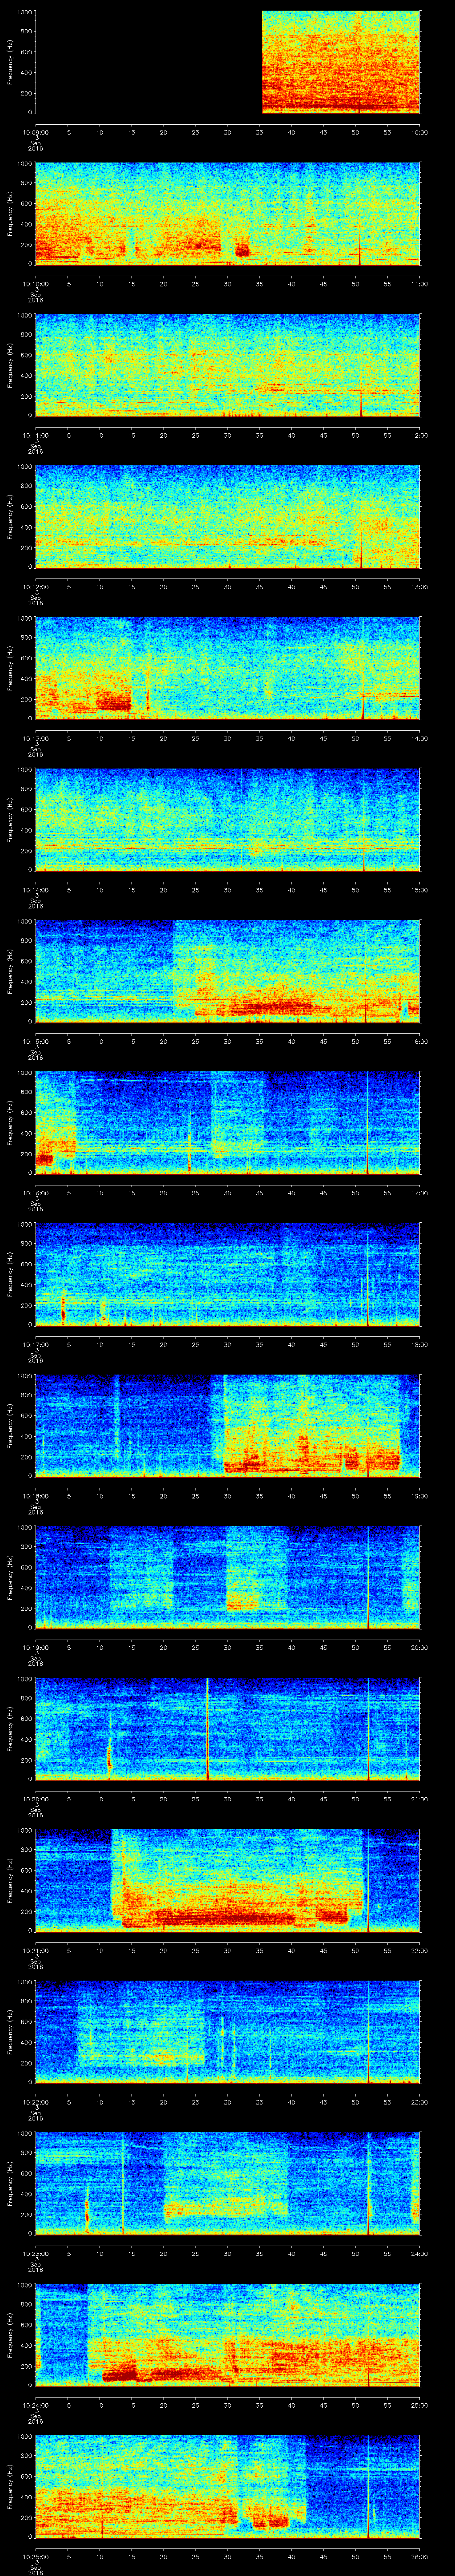Click the 10:16:00 start time label
This screenshot has height=2576, width=455.
[x=35, y=1192]
